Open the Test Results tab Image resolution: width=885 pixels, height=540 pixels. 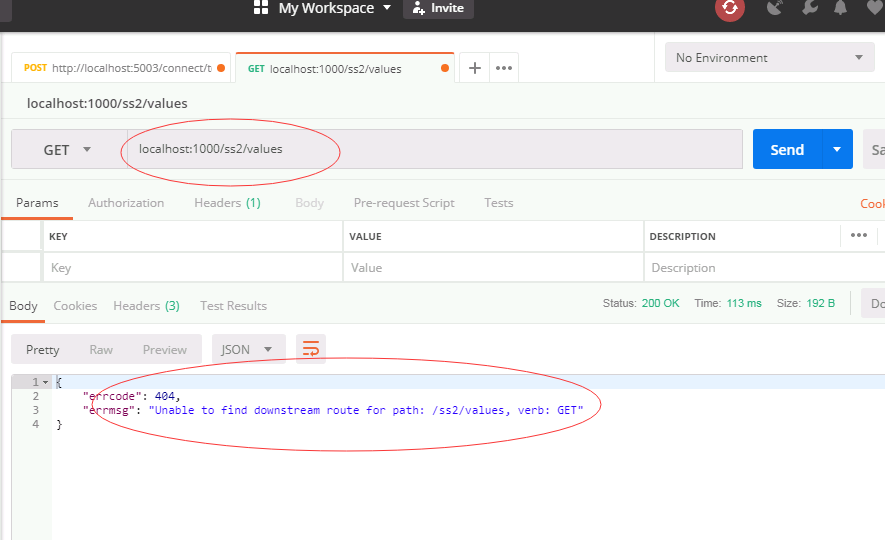pos(233,306)
